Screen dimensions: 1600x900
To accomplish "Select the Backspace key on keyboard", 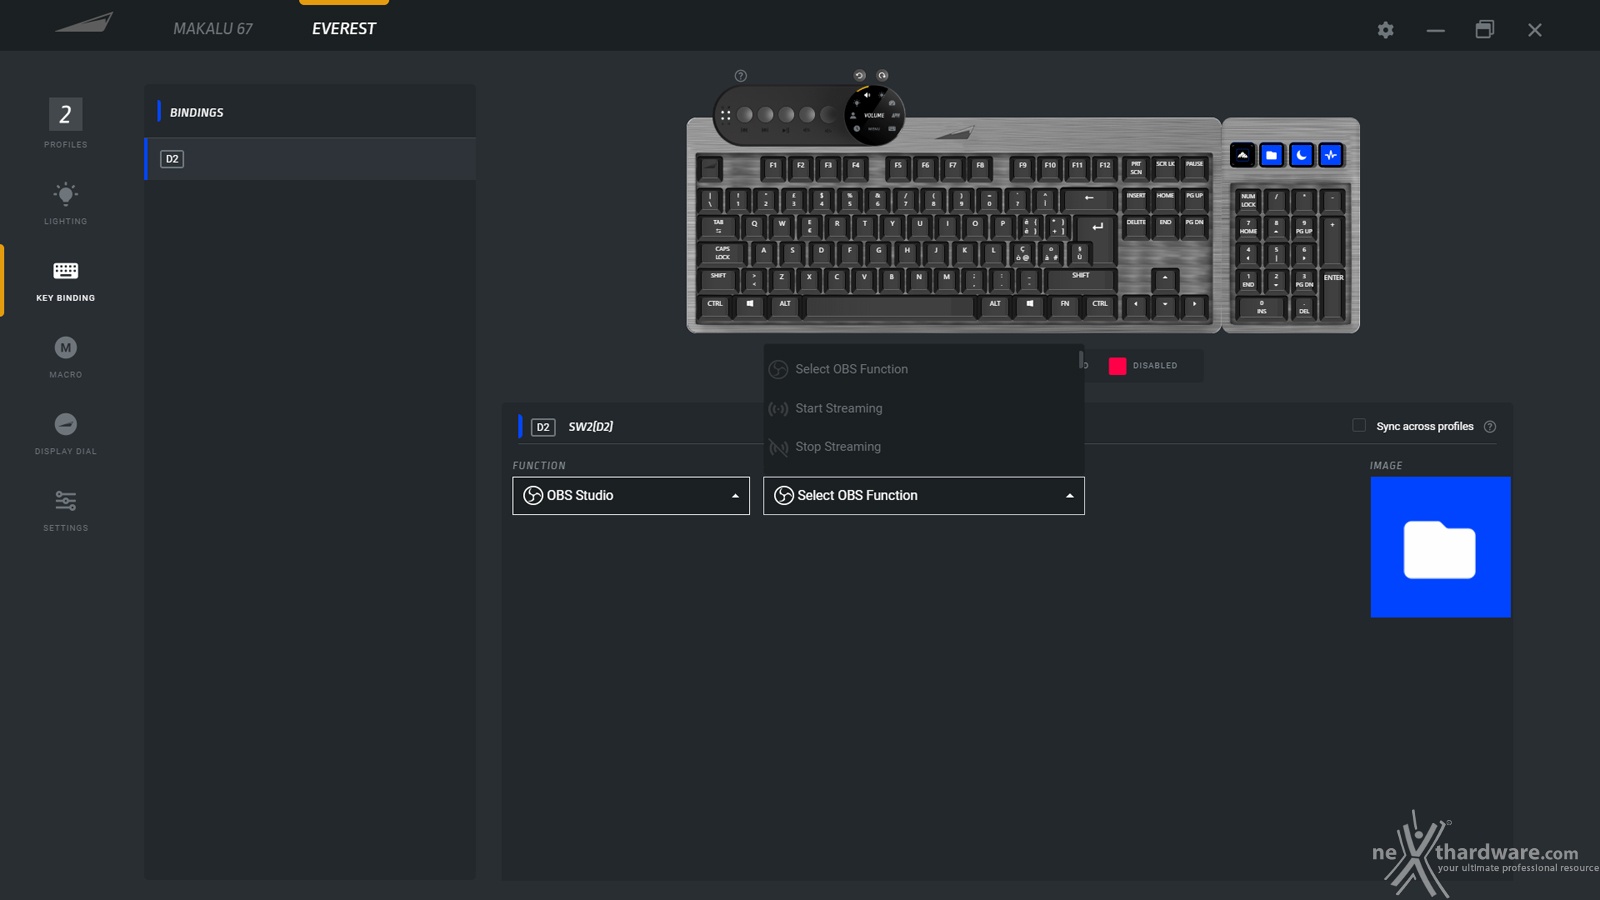I will pyautogui.click(x=1088, y=199).
